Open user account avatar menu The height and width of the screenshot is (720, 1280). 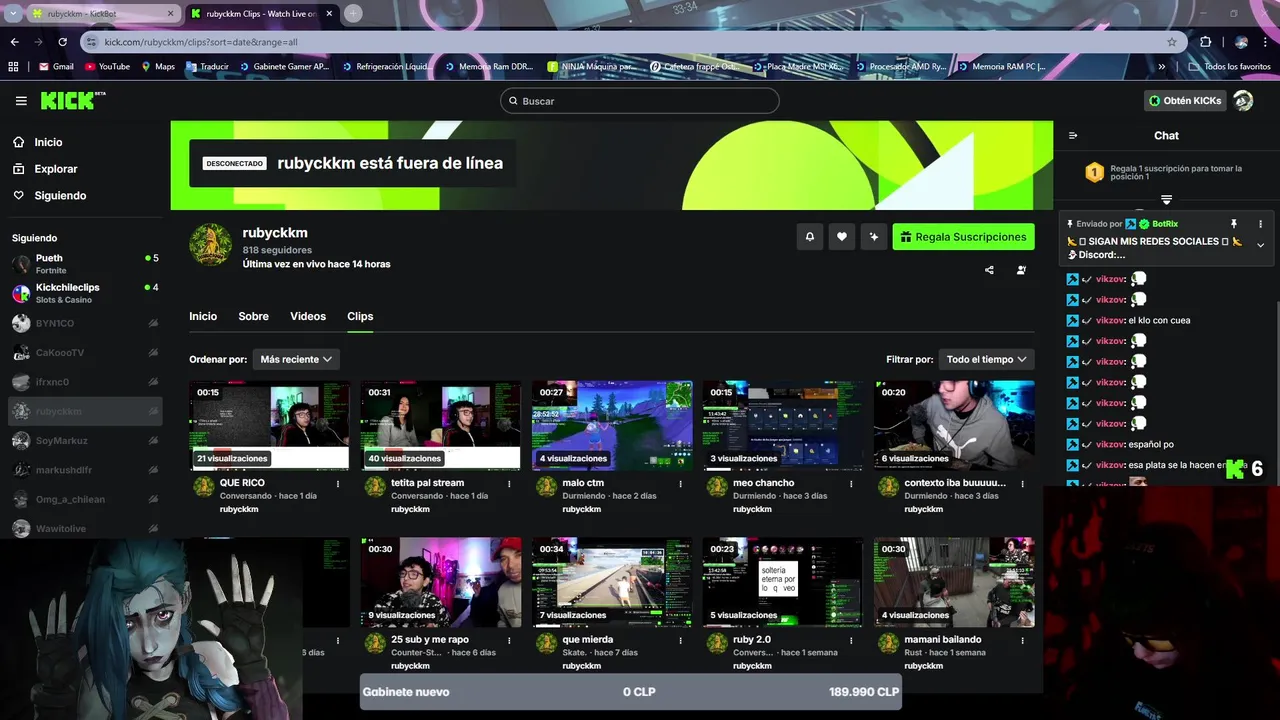pos(1243,101)
